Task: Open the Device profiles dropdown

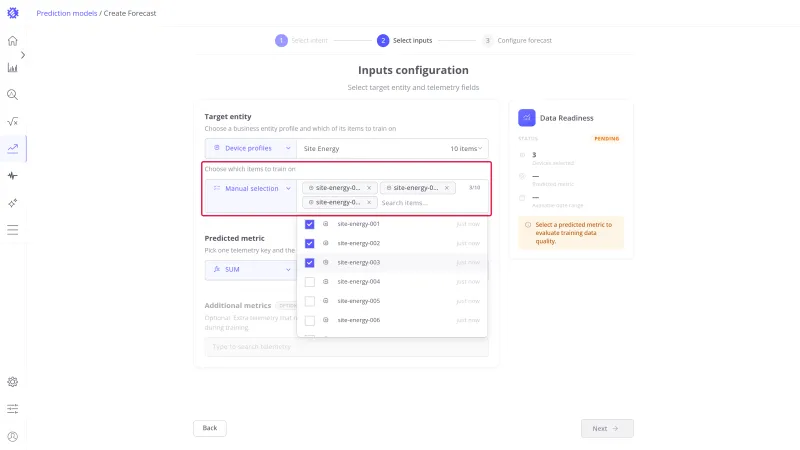Action: (251, 148)
